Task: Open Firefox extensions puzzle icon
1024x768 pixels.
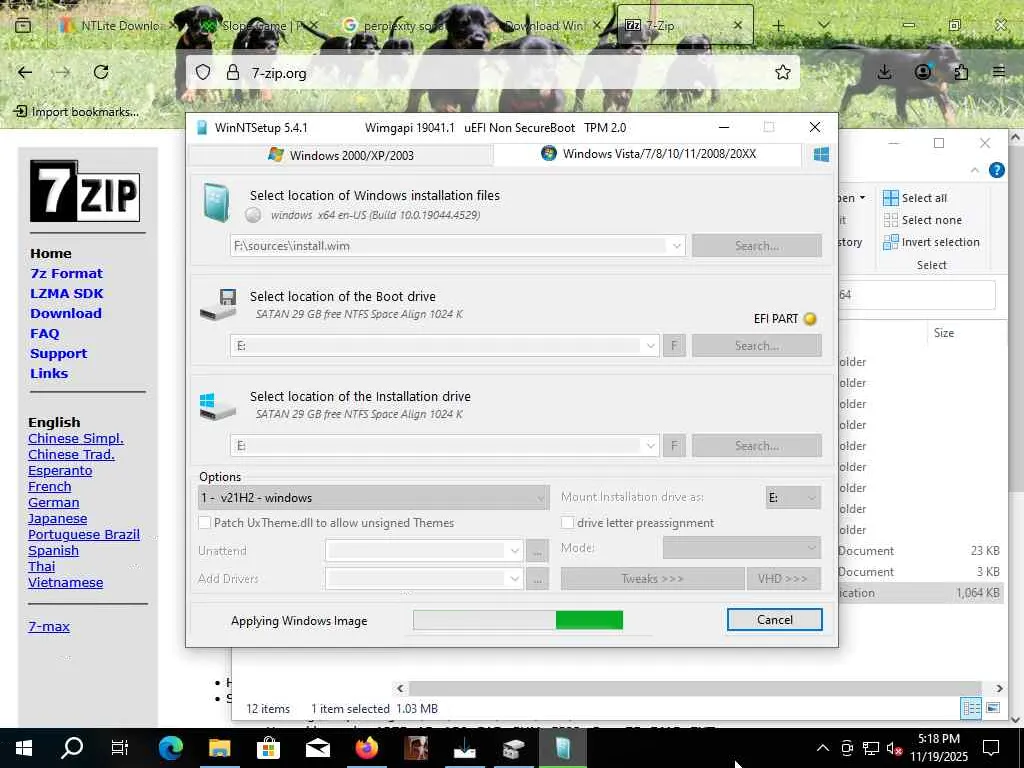Action: (x=961, y=72)
